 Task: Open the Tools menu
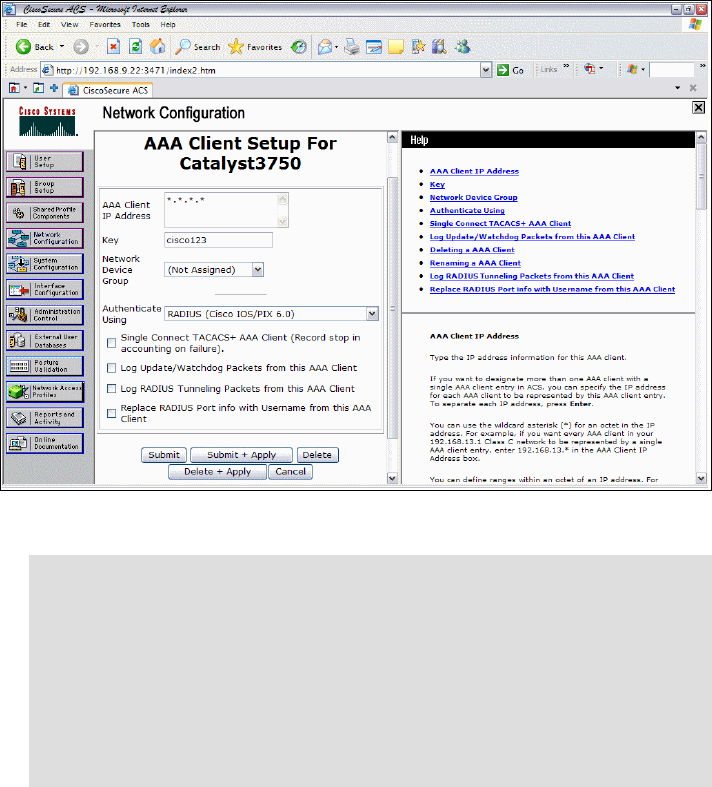(x=140, y=25)
